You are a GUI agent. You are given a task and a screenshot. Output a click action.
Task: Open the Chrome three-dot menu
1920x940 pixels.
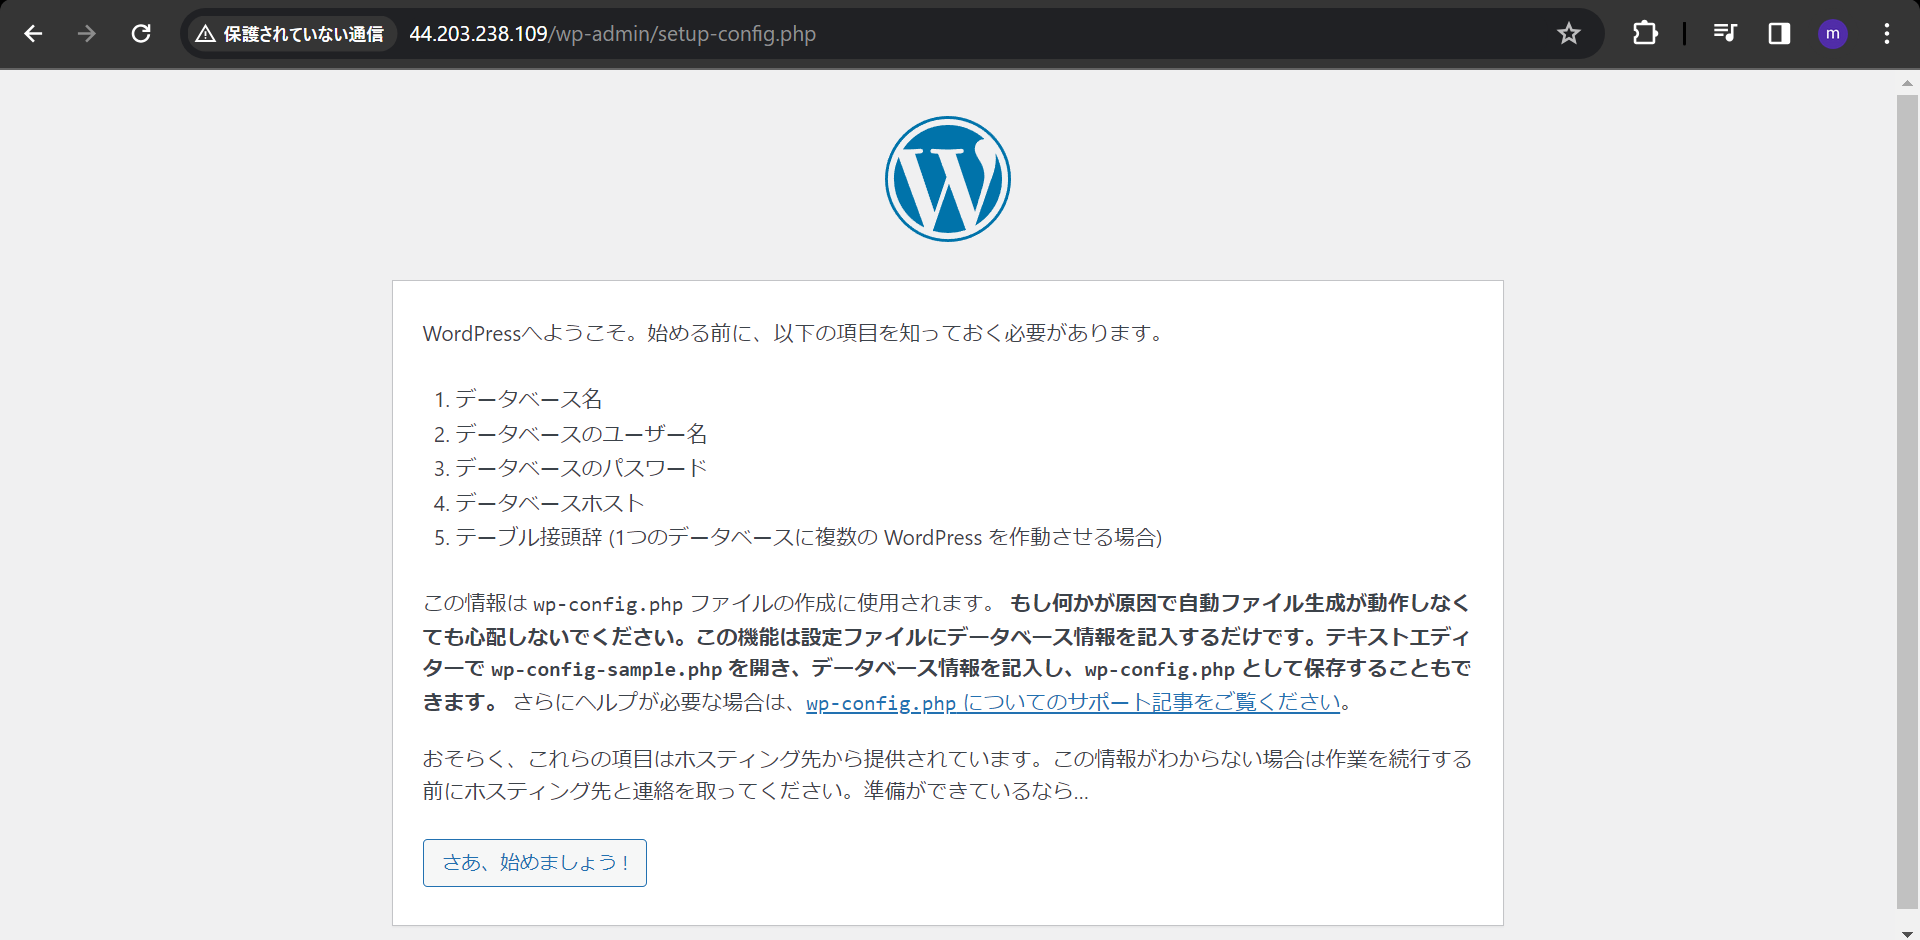[1887, 33]
